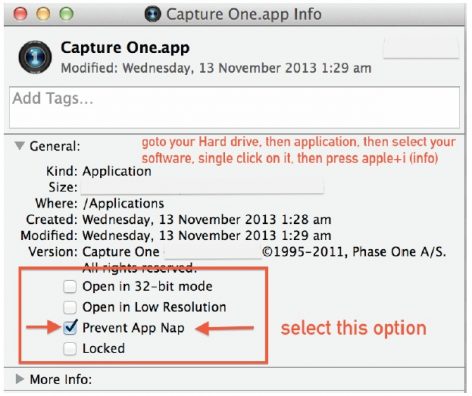Click the Capture One.app file name

[125, 48]
